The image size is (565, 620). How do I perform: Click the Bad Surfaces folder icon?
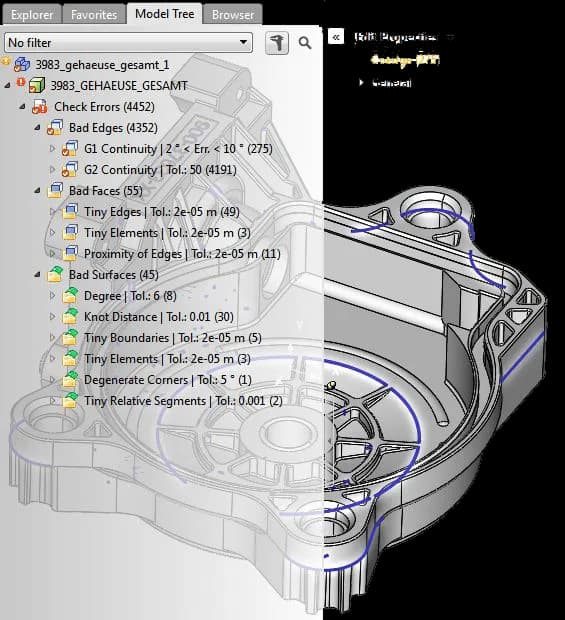pos(55,274)
